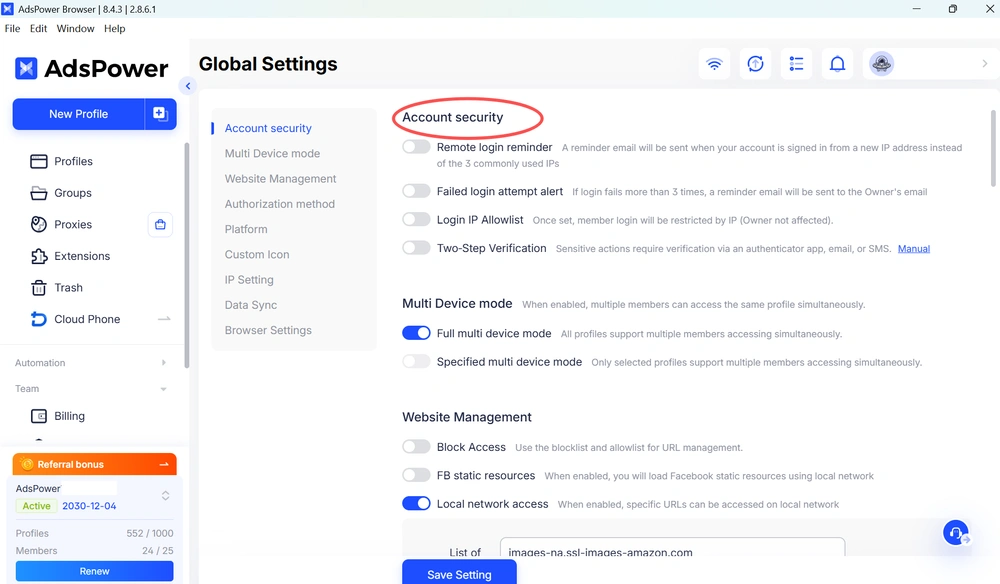The image size is (1000, 584).
Task: Turn on Two-Step Verification toggle
Action: (x=416, y=248)
